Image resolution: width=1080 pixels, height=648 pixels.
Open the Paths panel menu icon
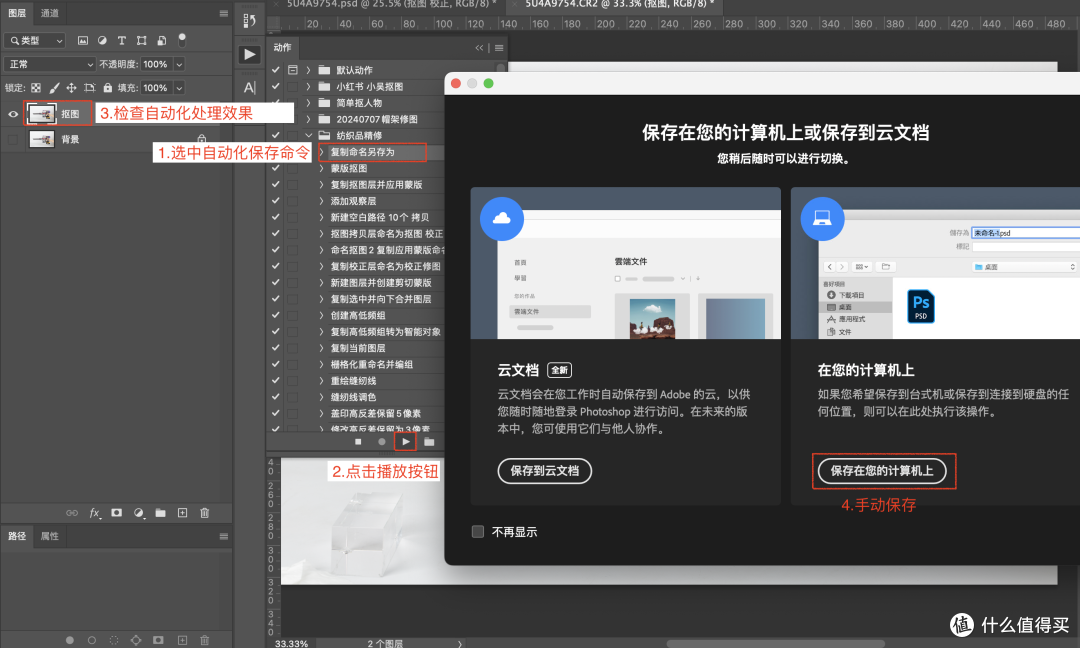point(224,536)
